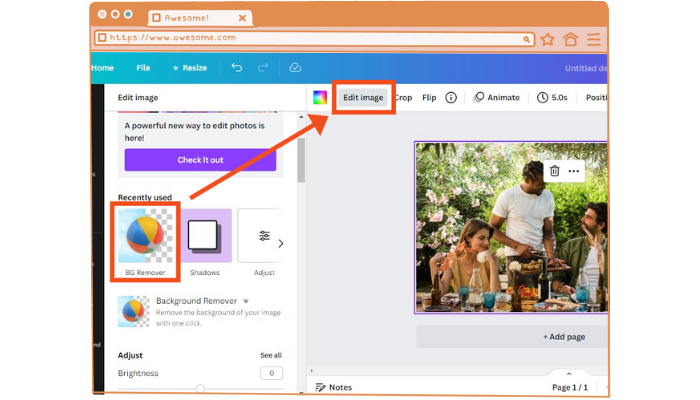Open the browser home icon
The image size is (700, 400).
571,39
